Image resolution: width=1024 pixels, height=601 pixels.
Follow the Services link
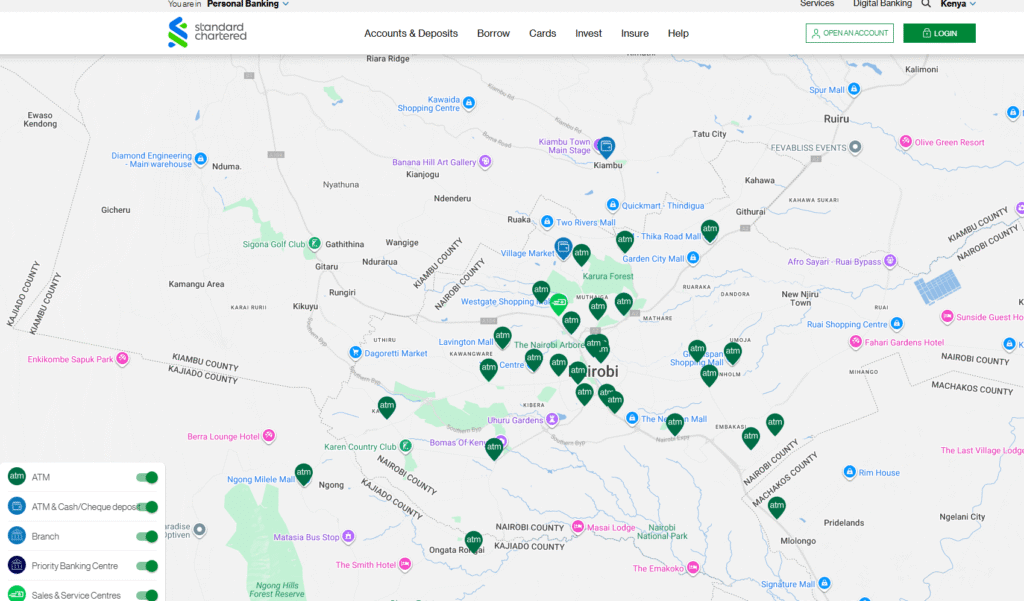point(817,4)
